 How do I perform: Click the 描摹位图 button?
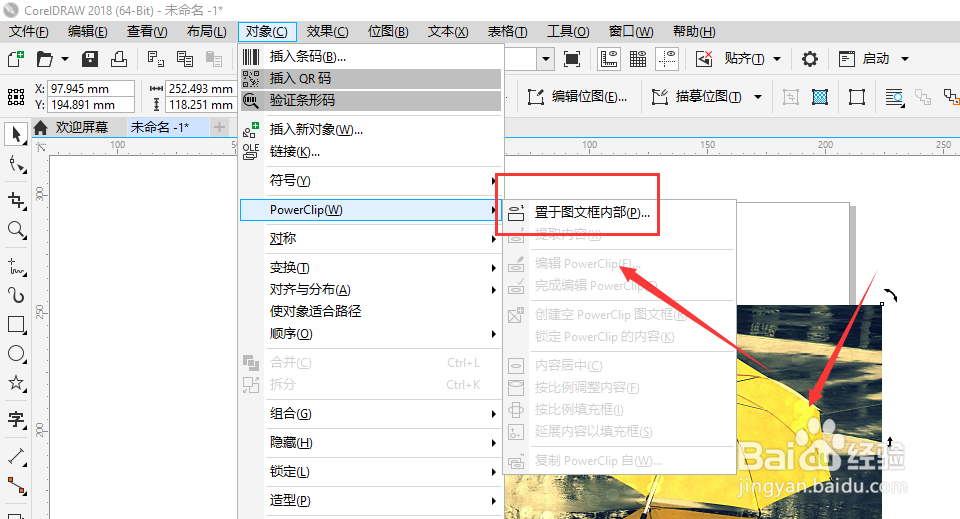(697, 97)
